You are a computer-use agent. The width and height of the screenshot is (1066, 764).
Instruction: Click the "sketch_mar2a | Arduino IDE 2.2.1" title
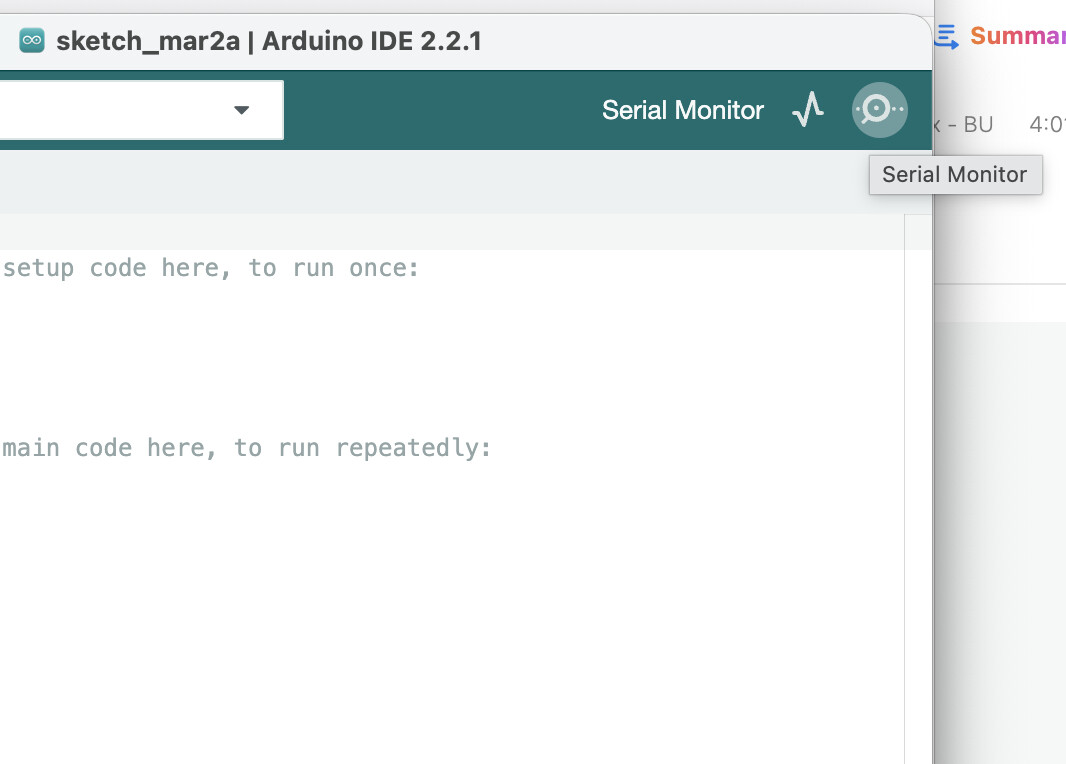coord(269,41)
